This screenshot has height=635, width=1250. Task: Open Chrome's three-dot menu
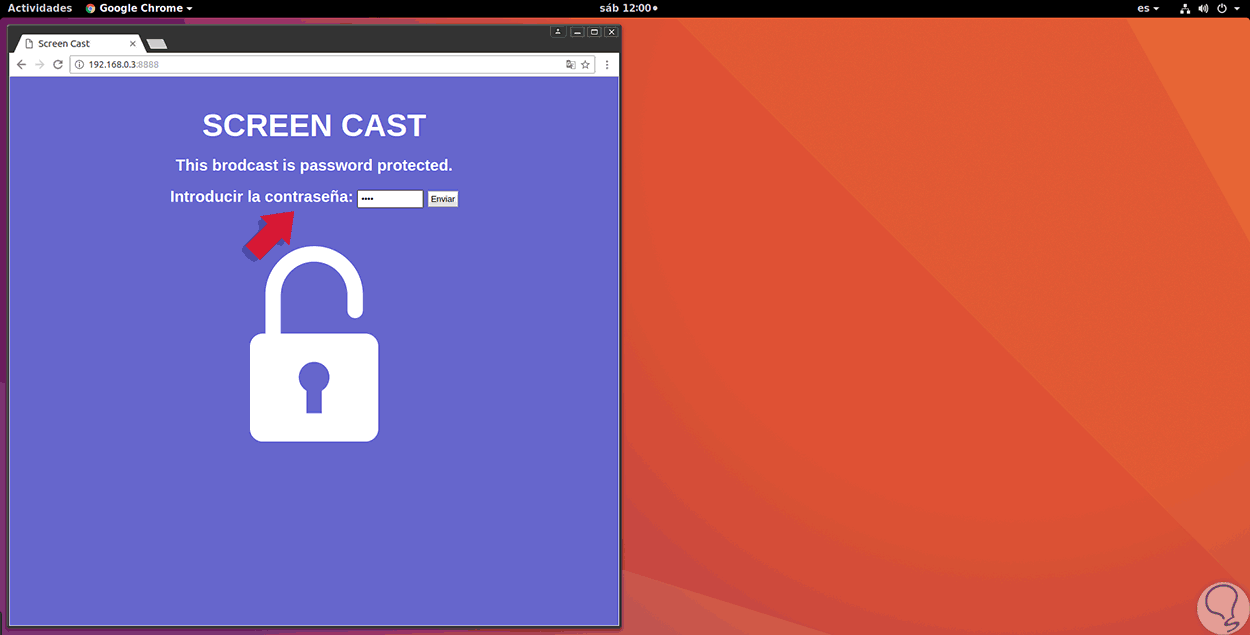[x=607, y=64]
